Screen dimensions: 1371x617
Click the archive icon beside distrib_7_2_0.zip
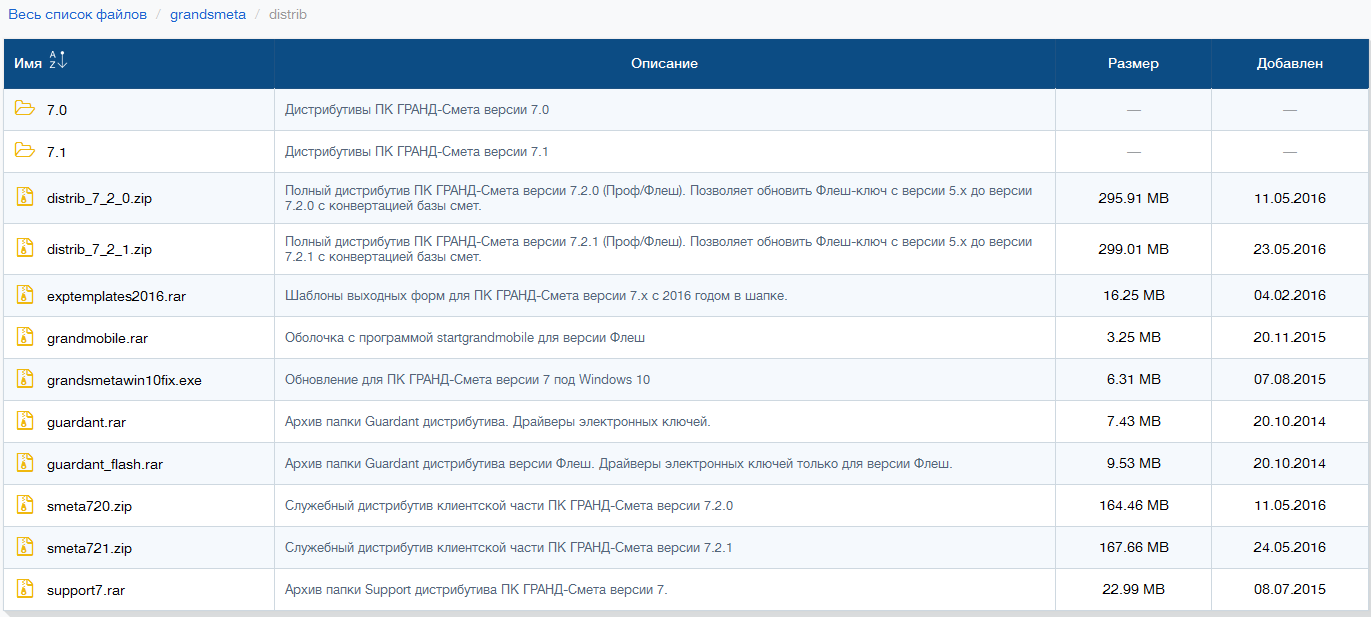pyautogui.click(x=25, y=197)
